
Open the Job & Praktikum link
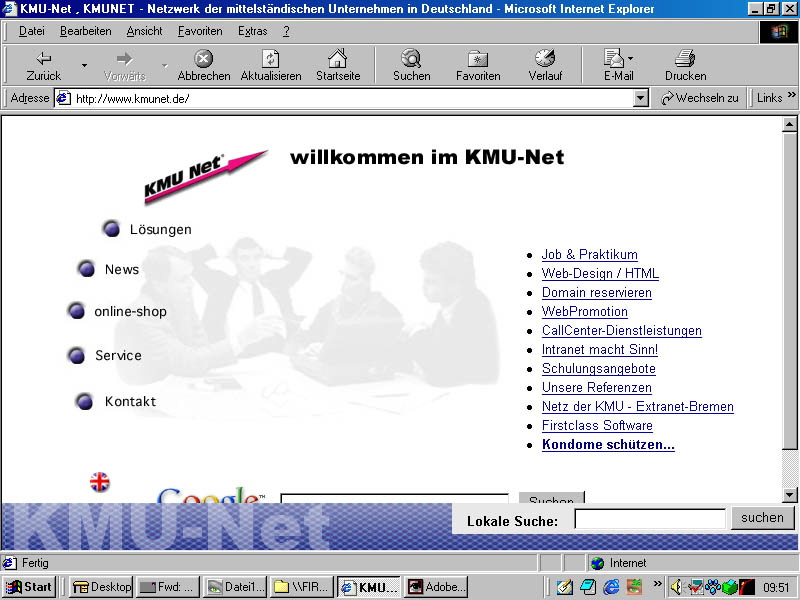[589, 254]
